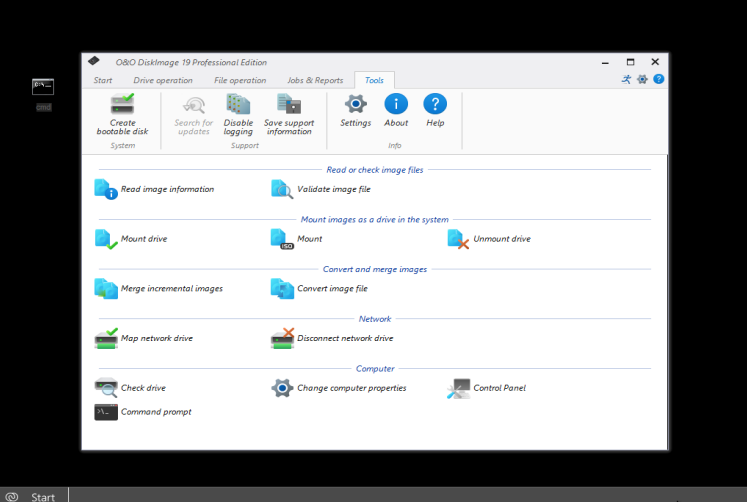Click the Unmount drive label

pos(502,239)
